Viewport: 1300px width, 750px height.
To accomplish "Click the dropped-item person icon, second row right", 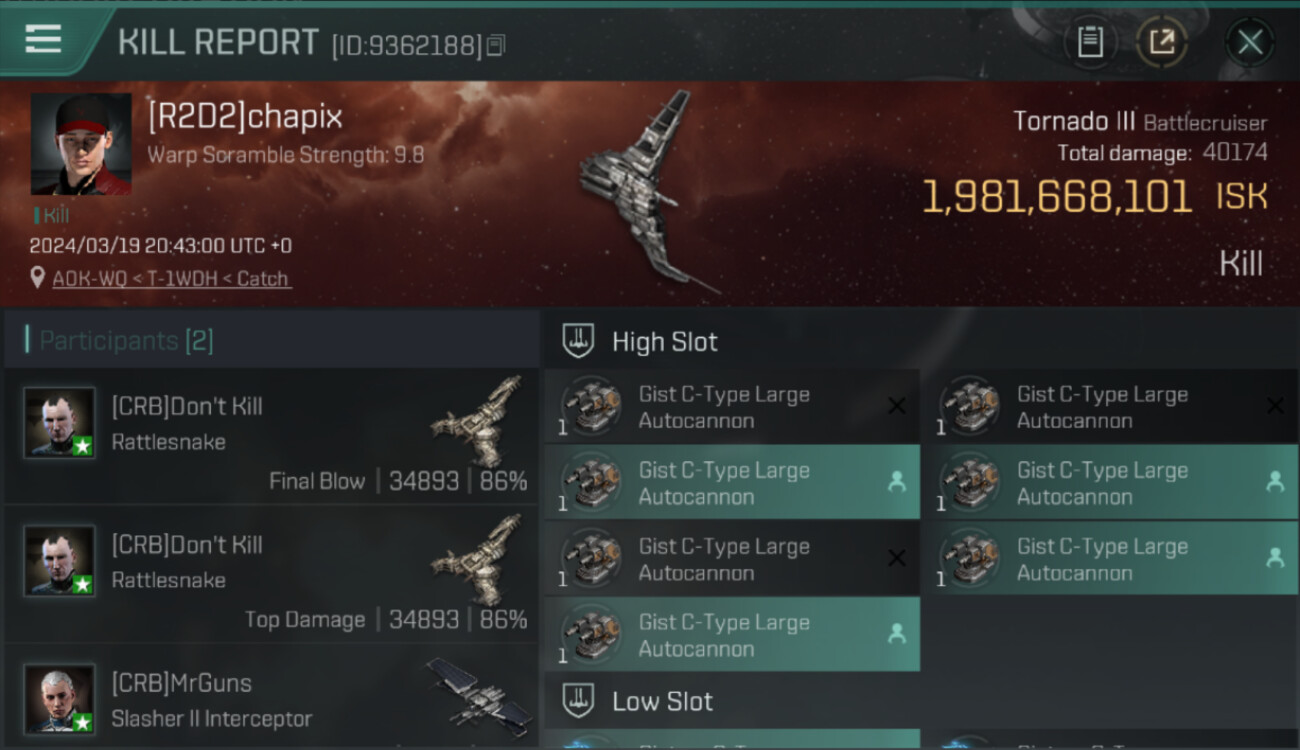I will point(1275,482).
